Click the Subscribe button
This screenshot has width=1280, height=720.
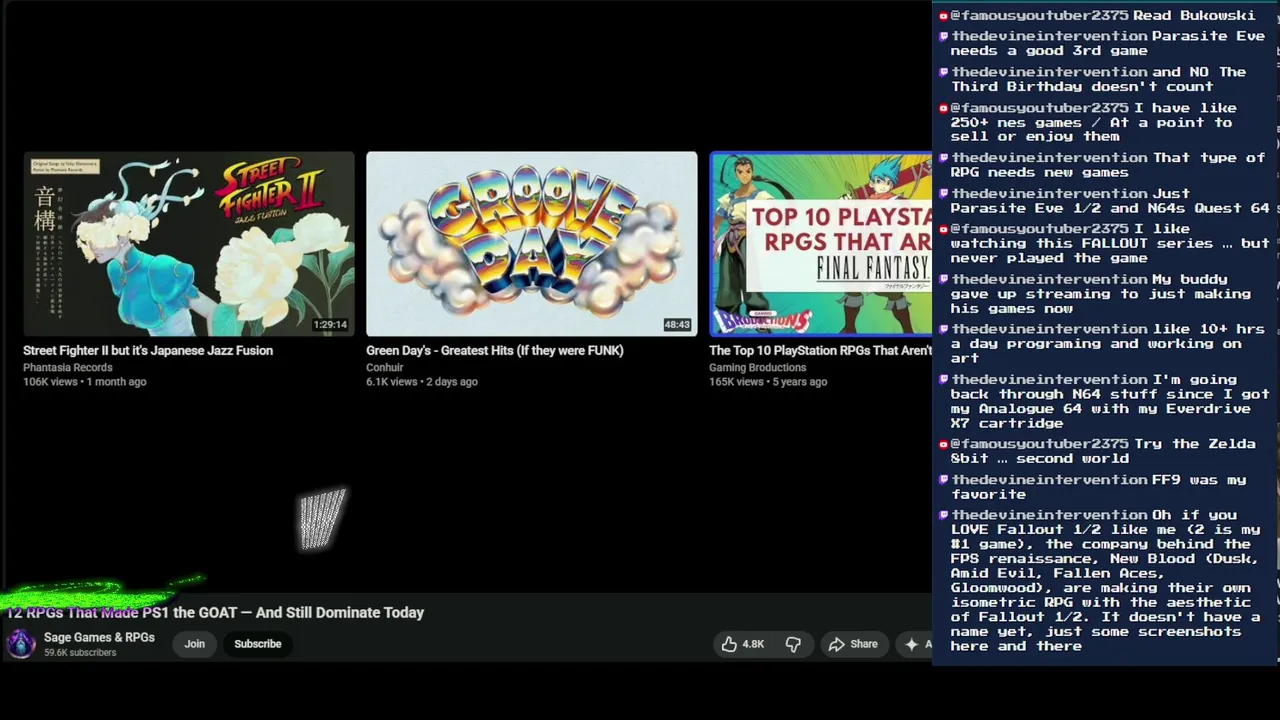(258, 644)
